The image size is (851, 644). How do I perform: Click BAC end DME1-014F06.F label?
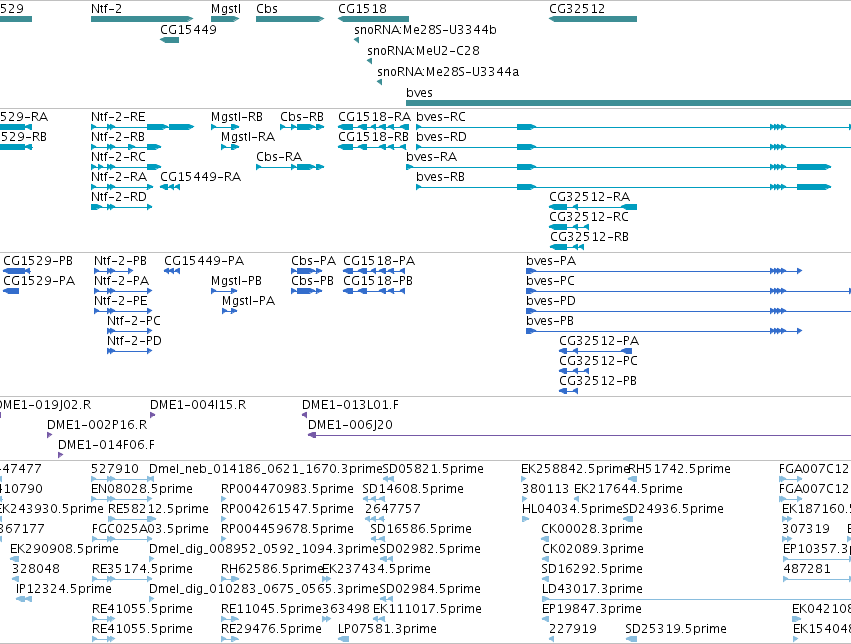[x=106, y=445]
